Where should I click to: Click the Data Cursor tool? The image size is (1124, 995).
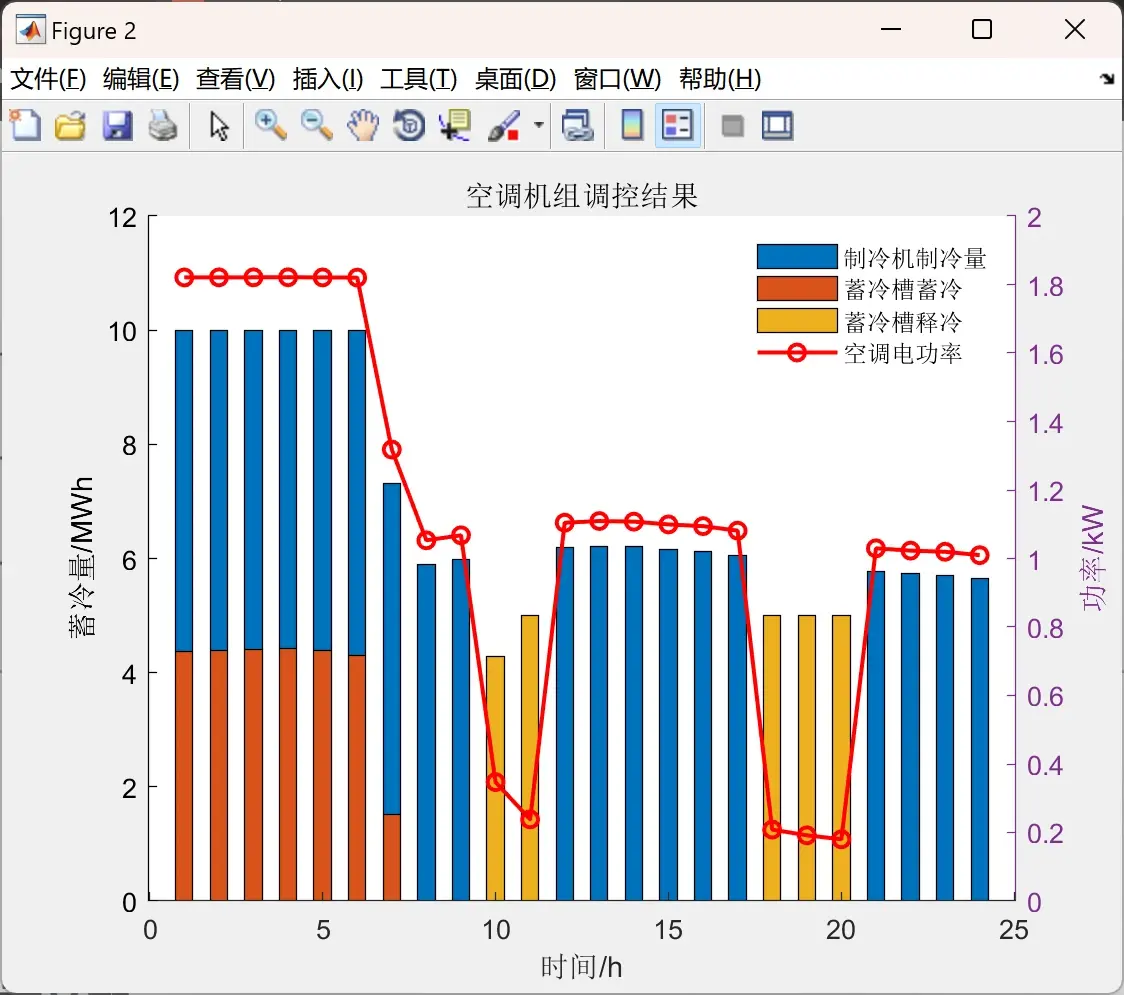(454, 125)
